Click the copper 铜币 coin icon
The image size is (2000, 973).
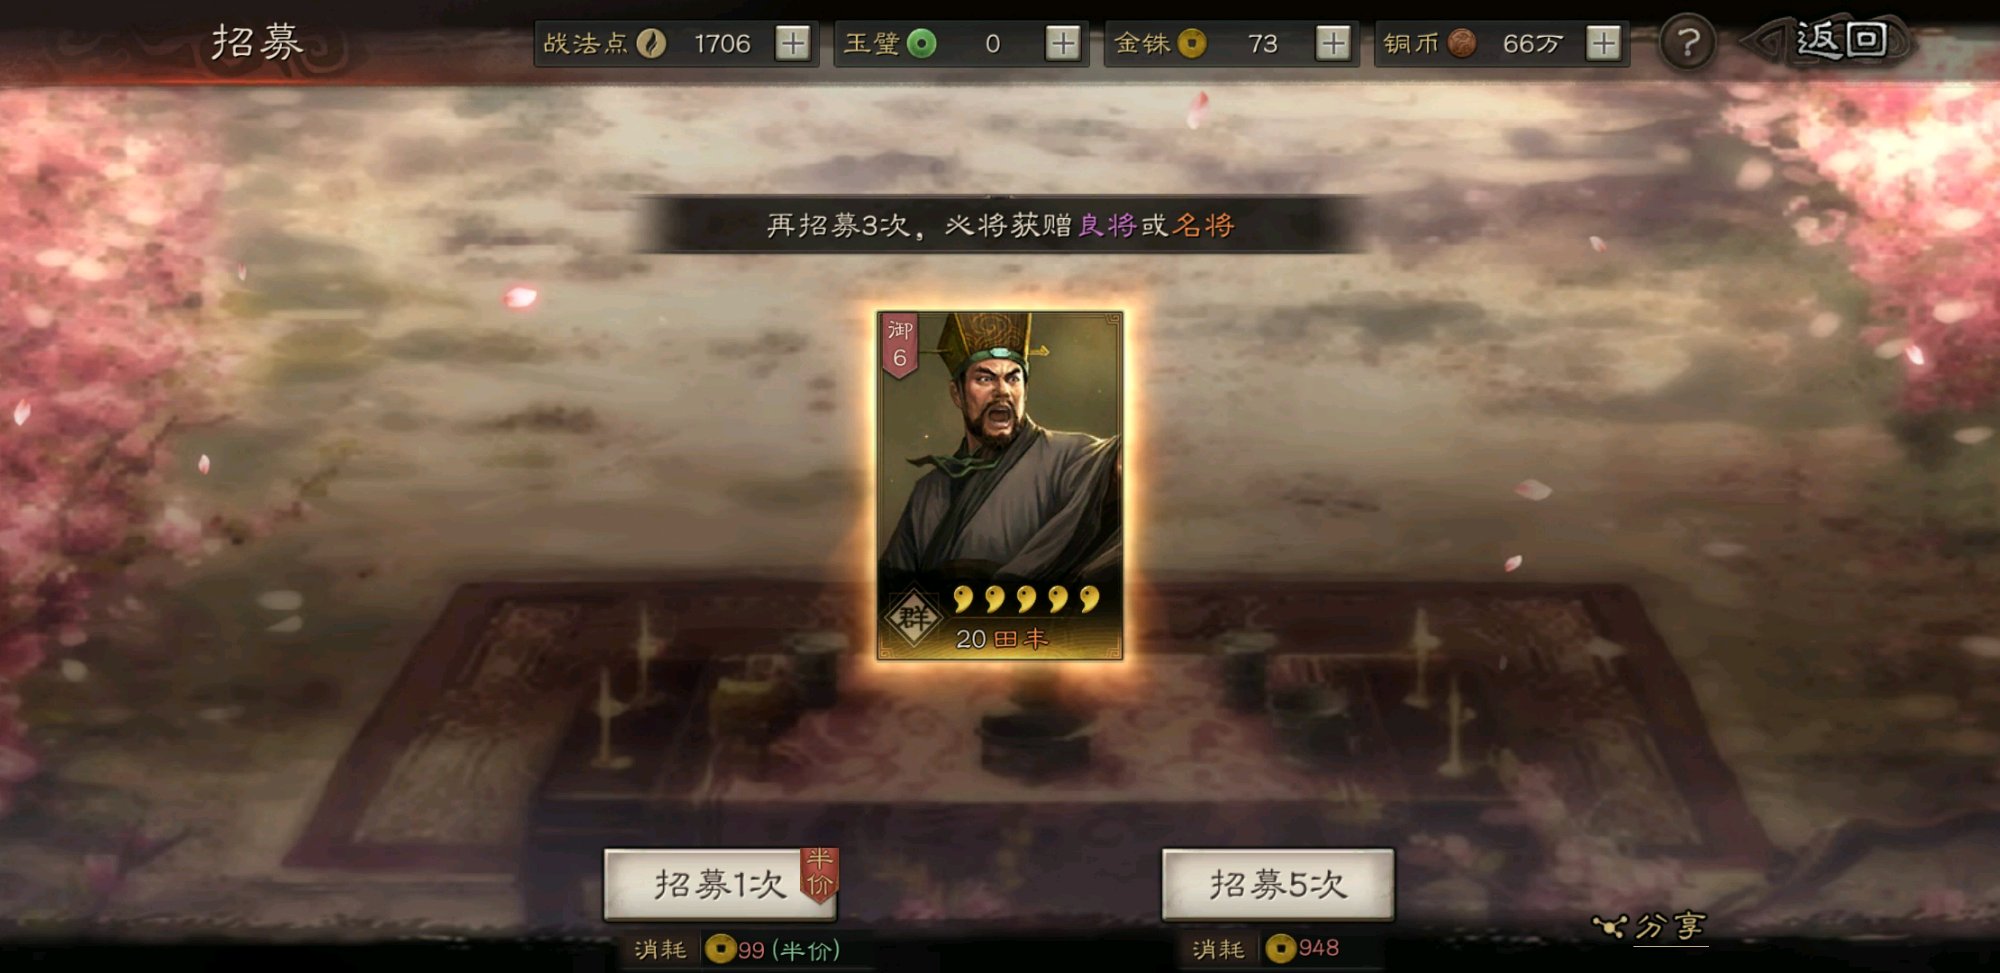(1461, 44)
